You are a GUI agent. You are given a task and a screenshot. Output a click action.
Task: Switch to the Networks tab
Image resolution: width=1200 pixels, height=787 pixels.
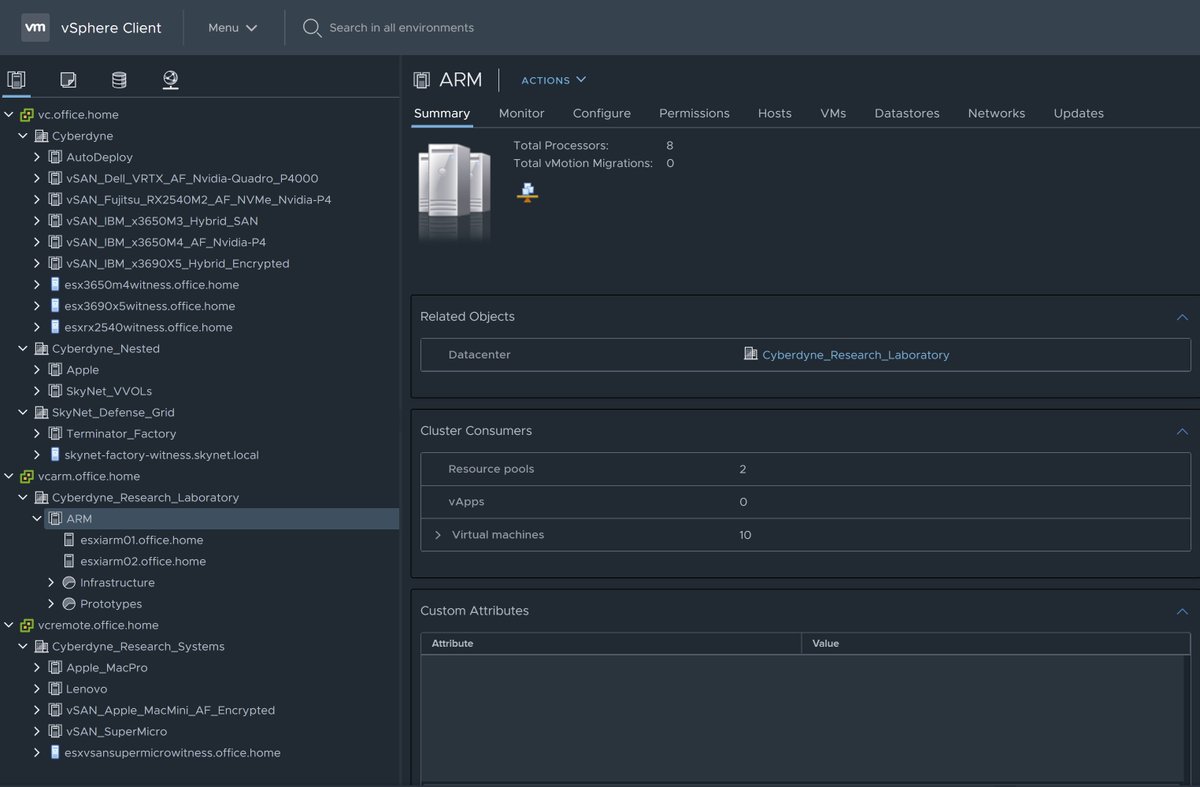(x=996, y=113)
